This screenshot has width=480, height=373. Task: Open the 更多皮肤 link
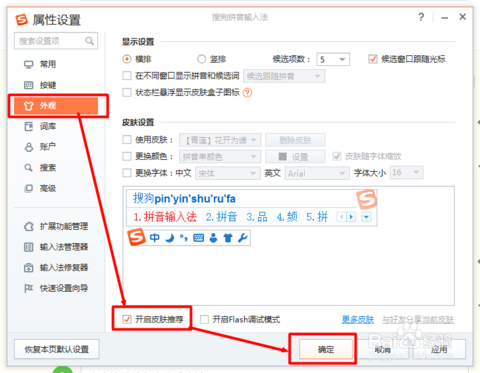point(358,320)
